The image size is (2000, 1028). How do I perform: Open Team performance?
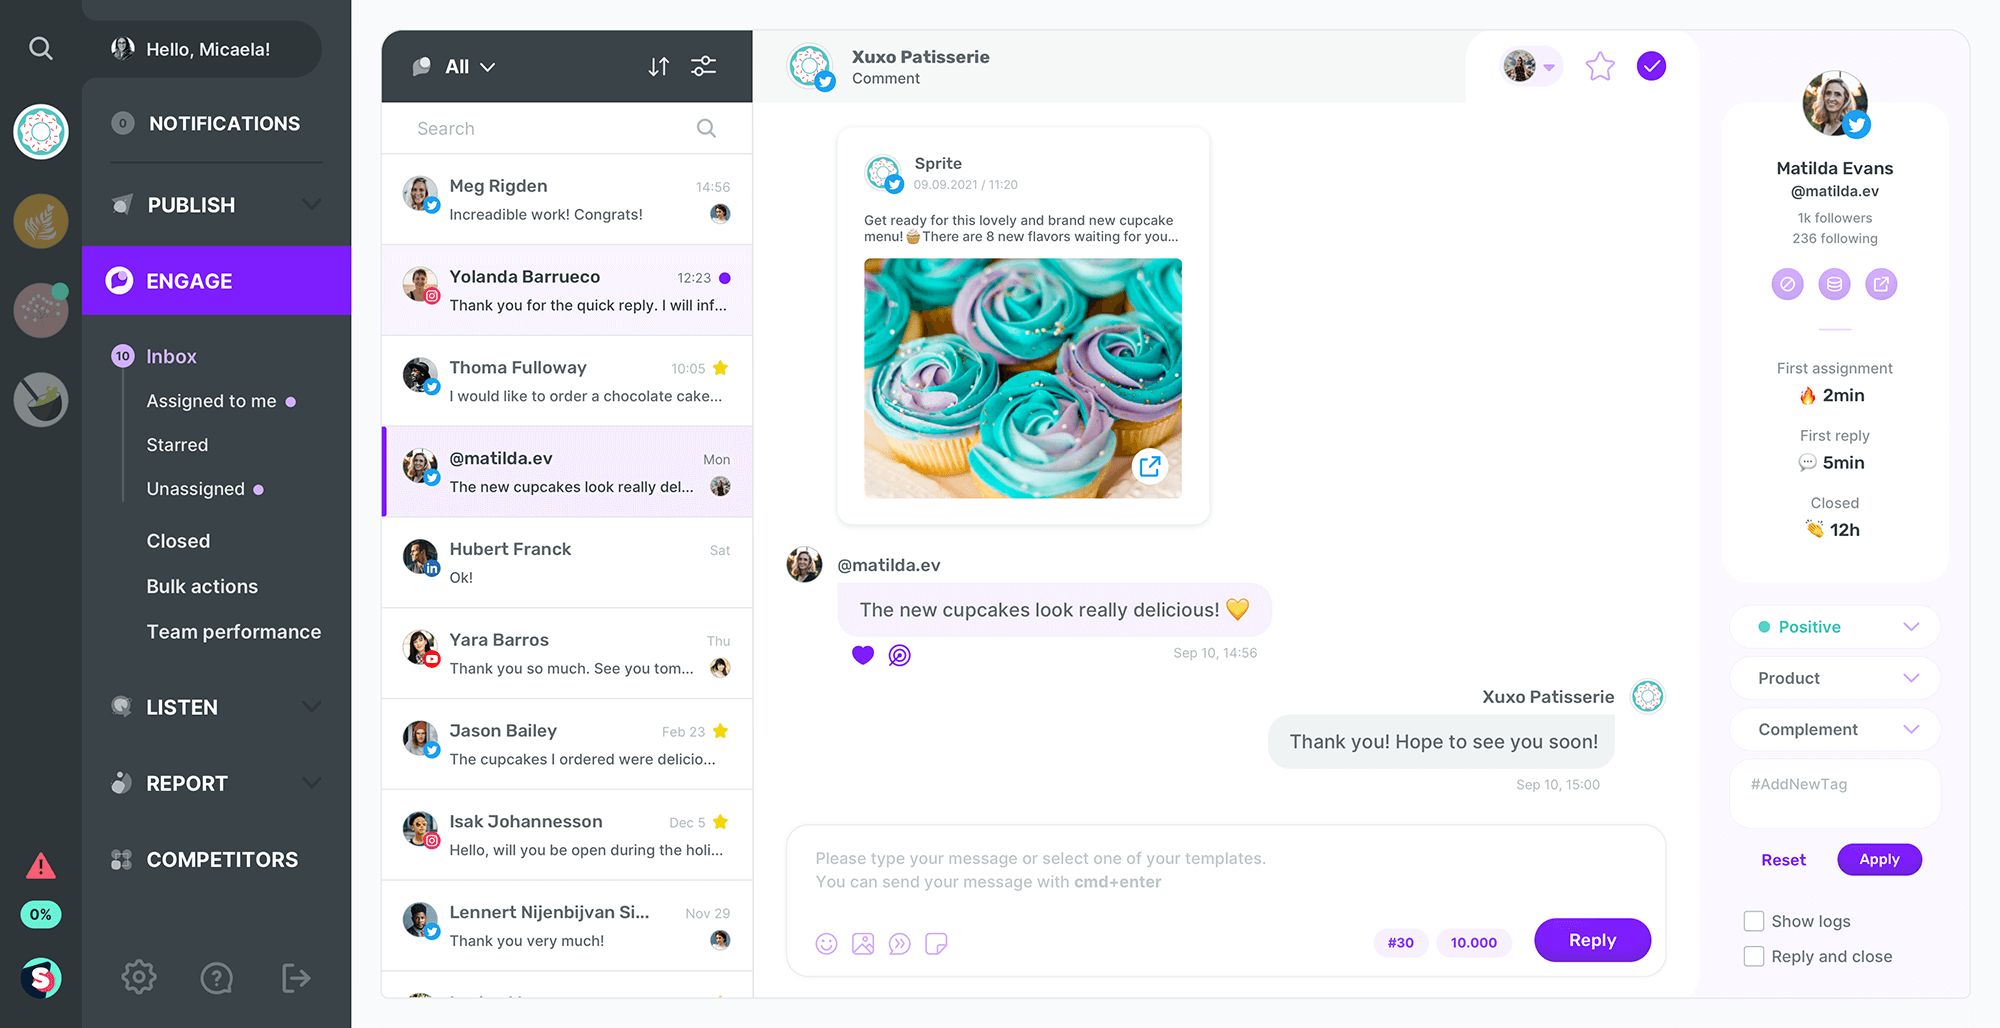click(x=234, y=632)
